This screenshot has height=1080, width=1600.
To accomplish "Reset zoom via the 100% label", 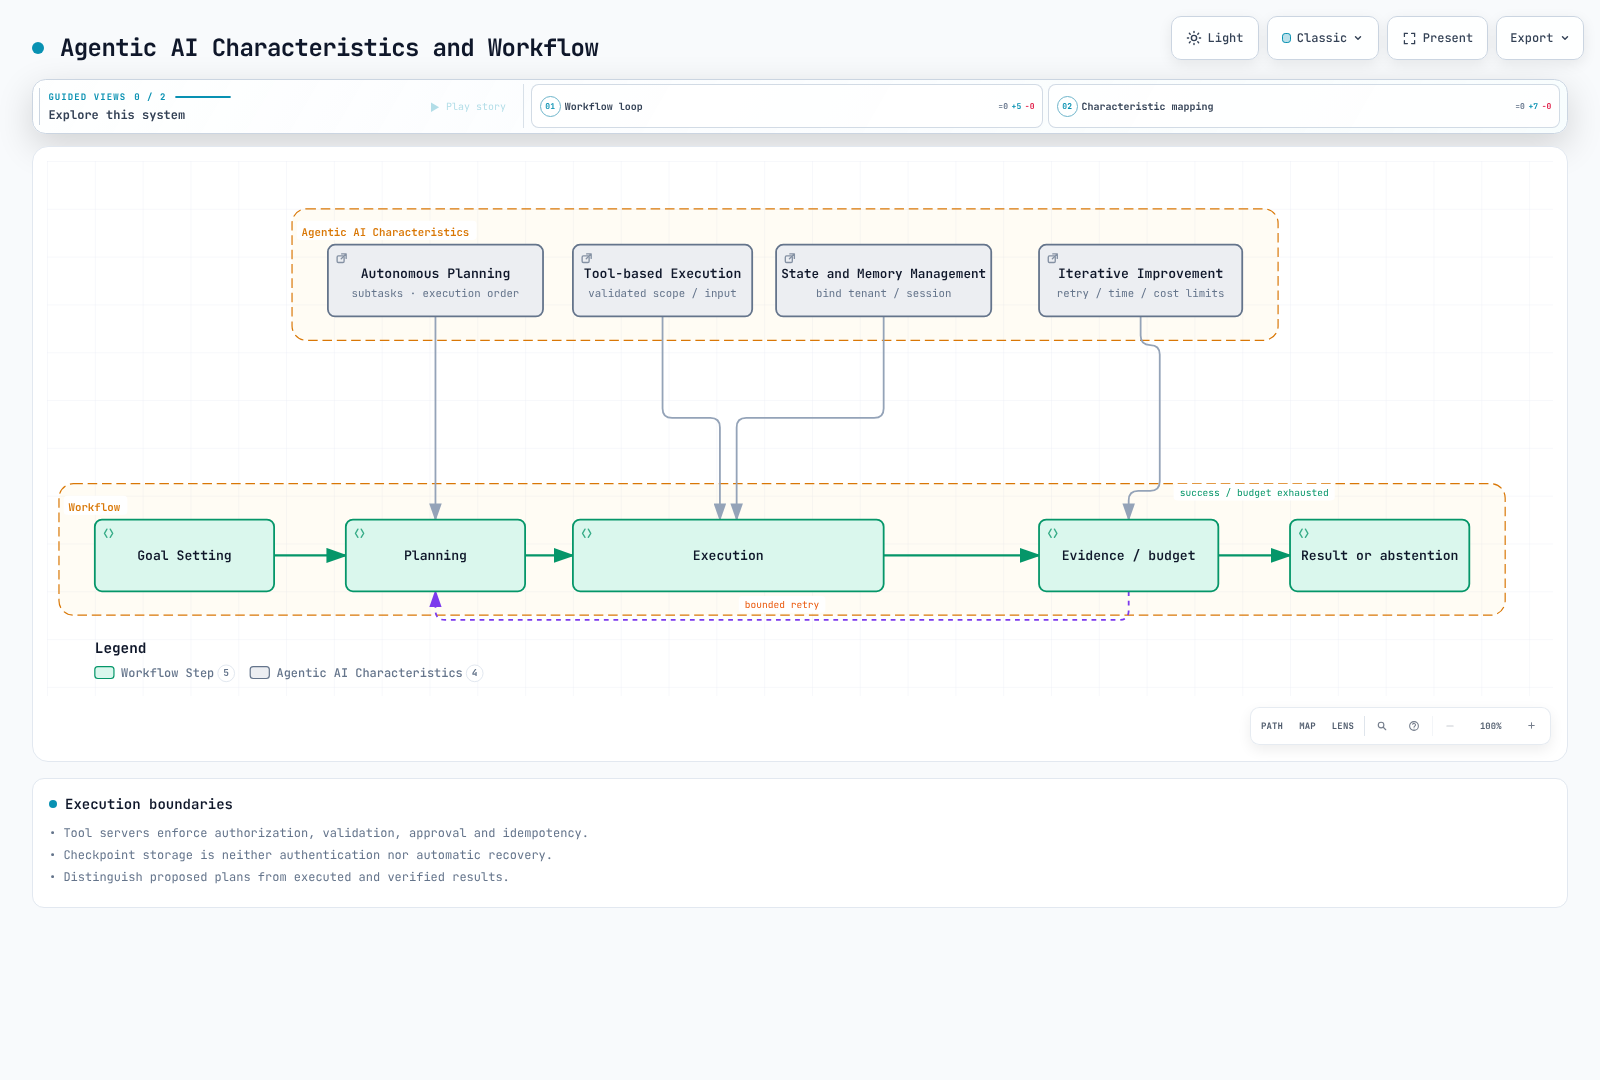I will 1491,726.
